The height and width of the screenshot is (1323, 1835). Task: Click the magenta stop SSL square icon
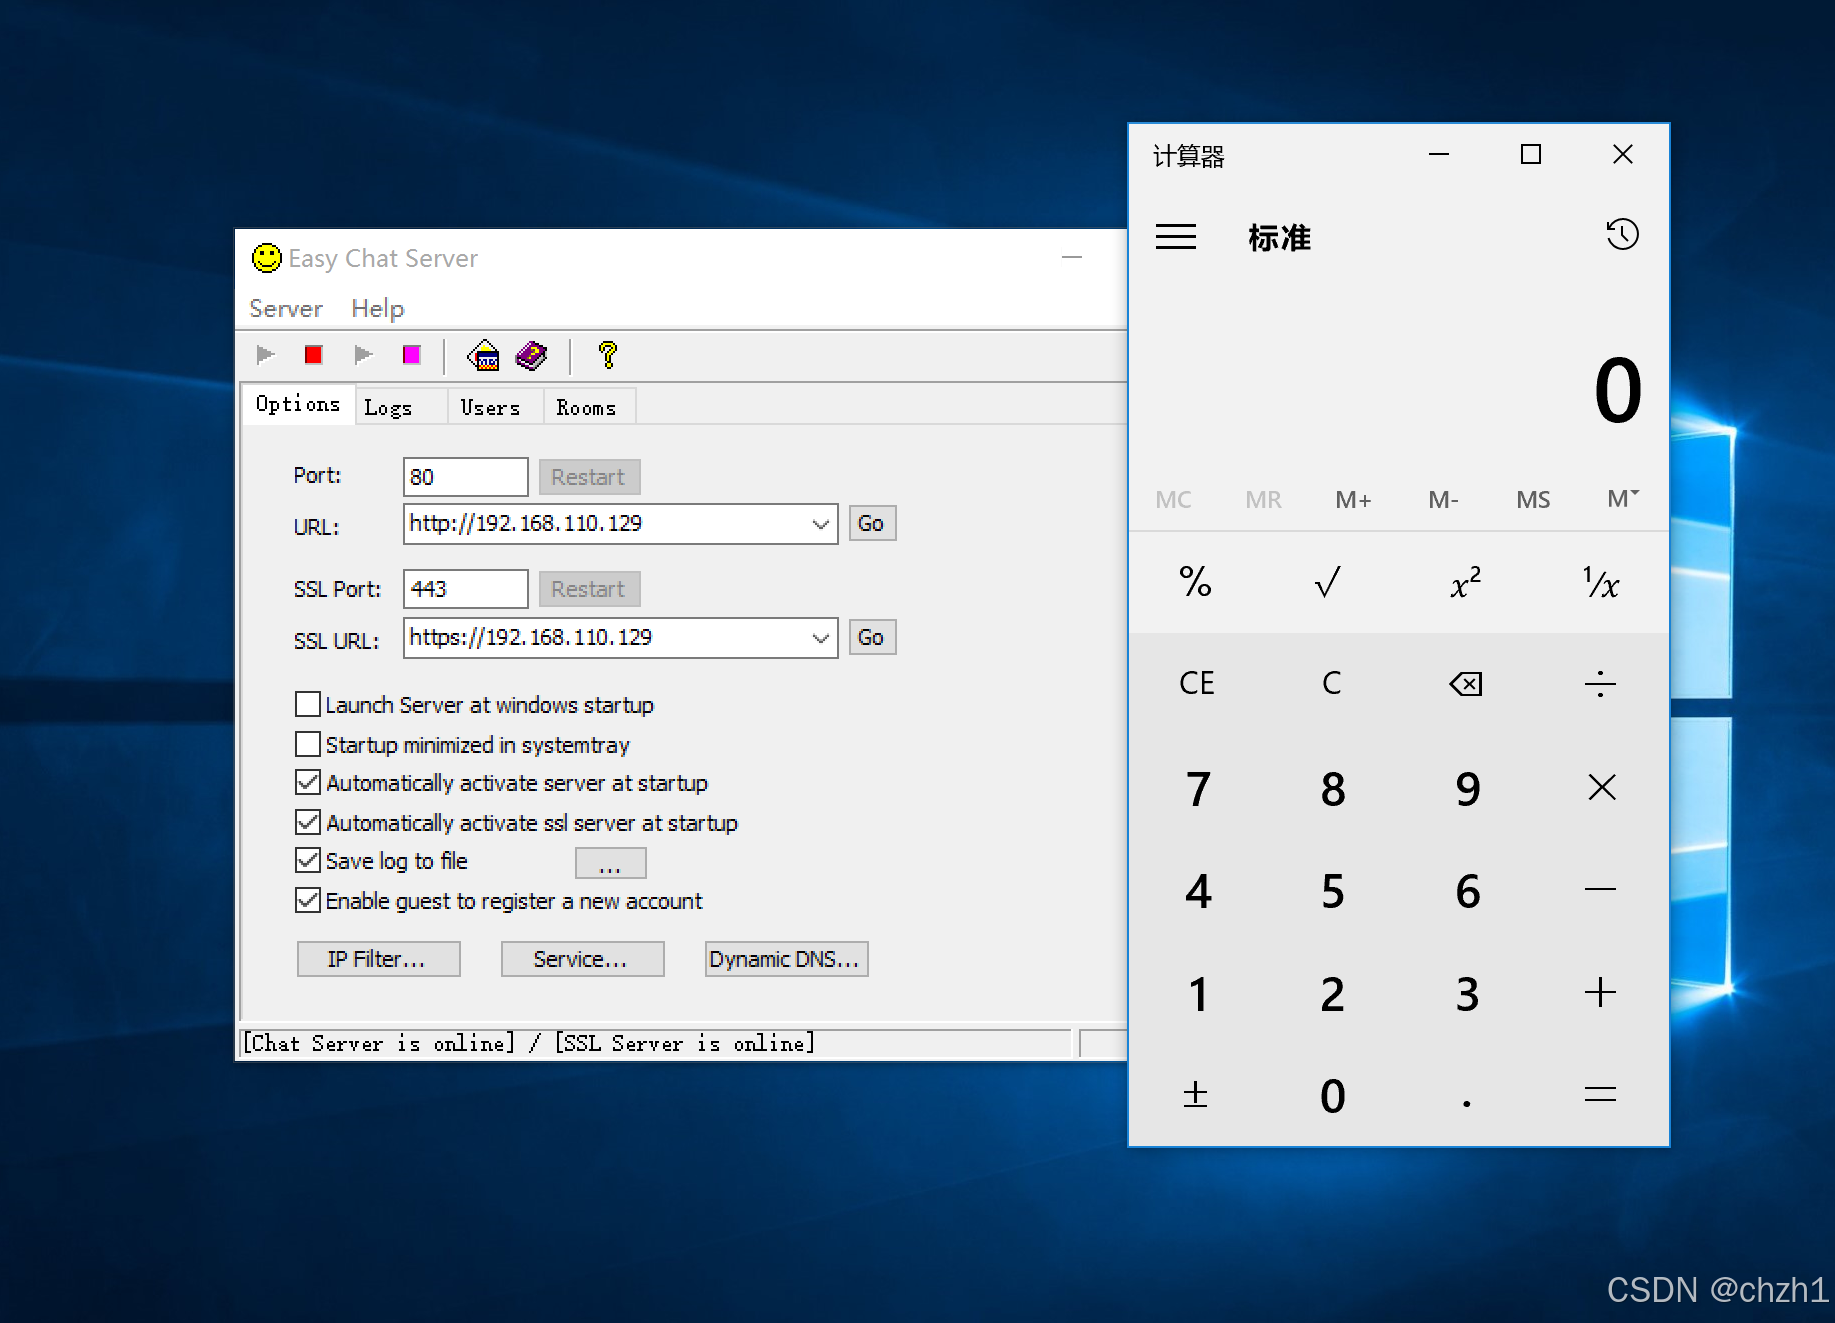coord(411,355)
